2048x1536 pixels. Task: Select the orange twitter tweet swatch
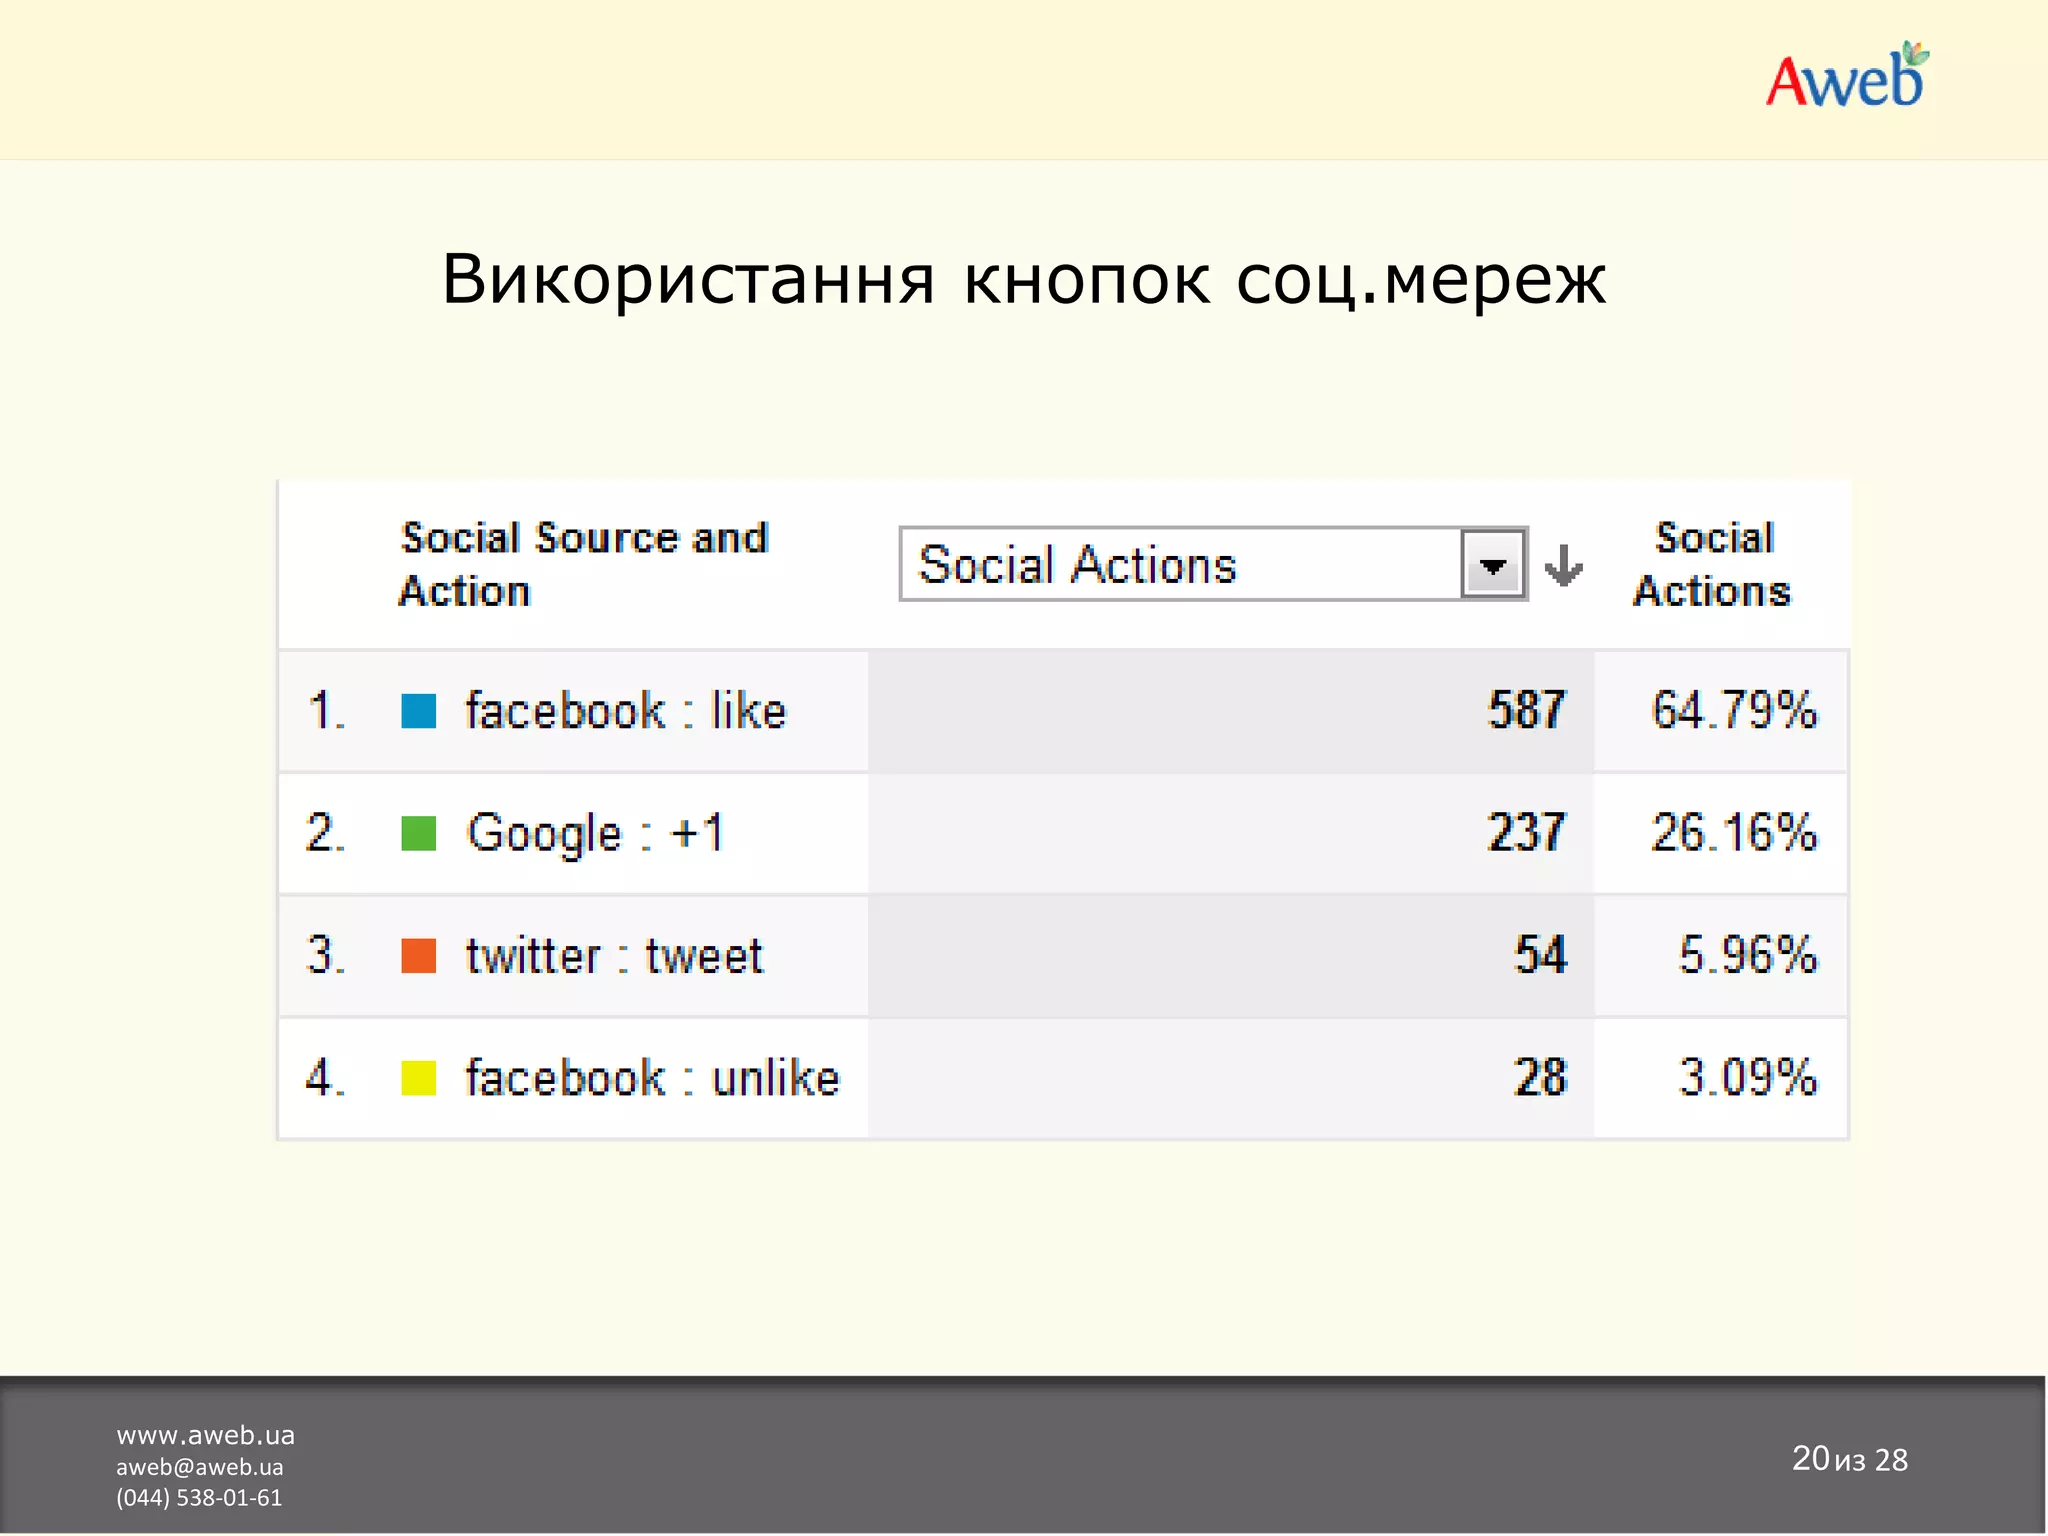click(x=418, y=955)
